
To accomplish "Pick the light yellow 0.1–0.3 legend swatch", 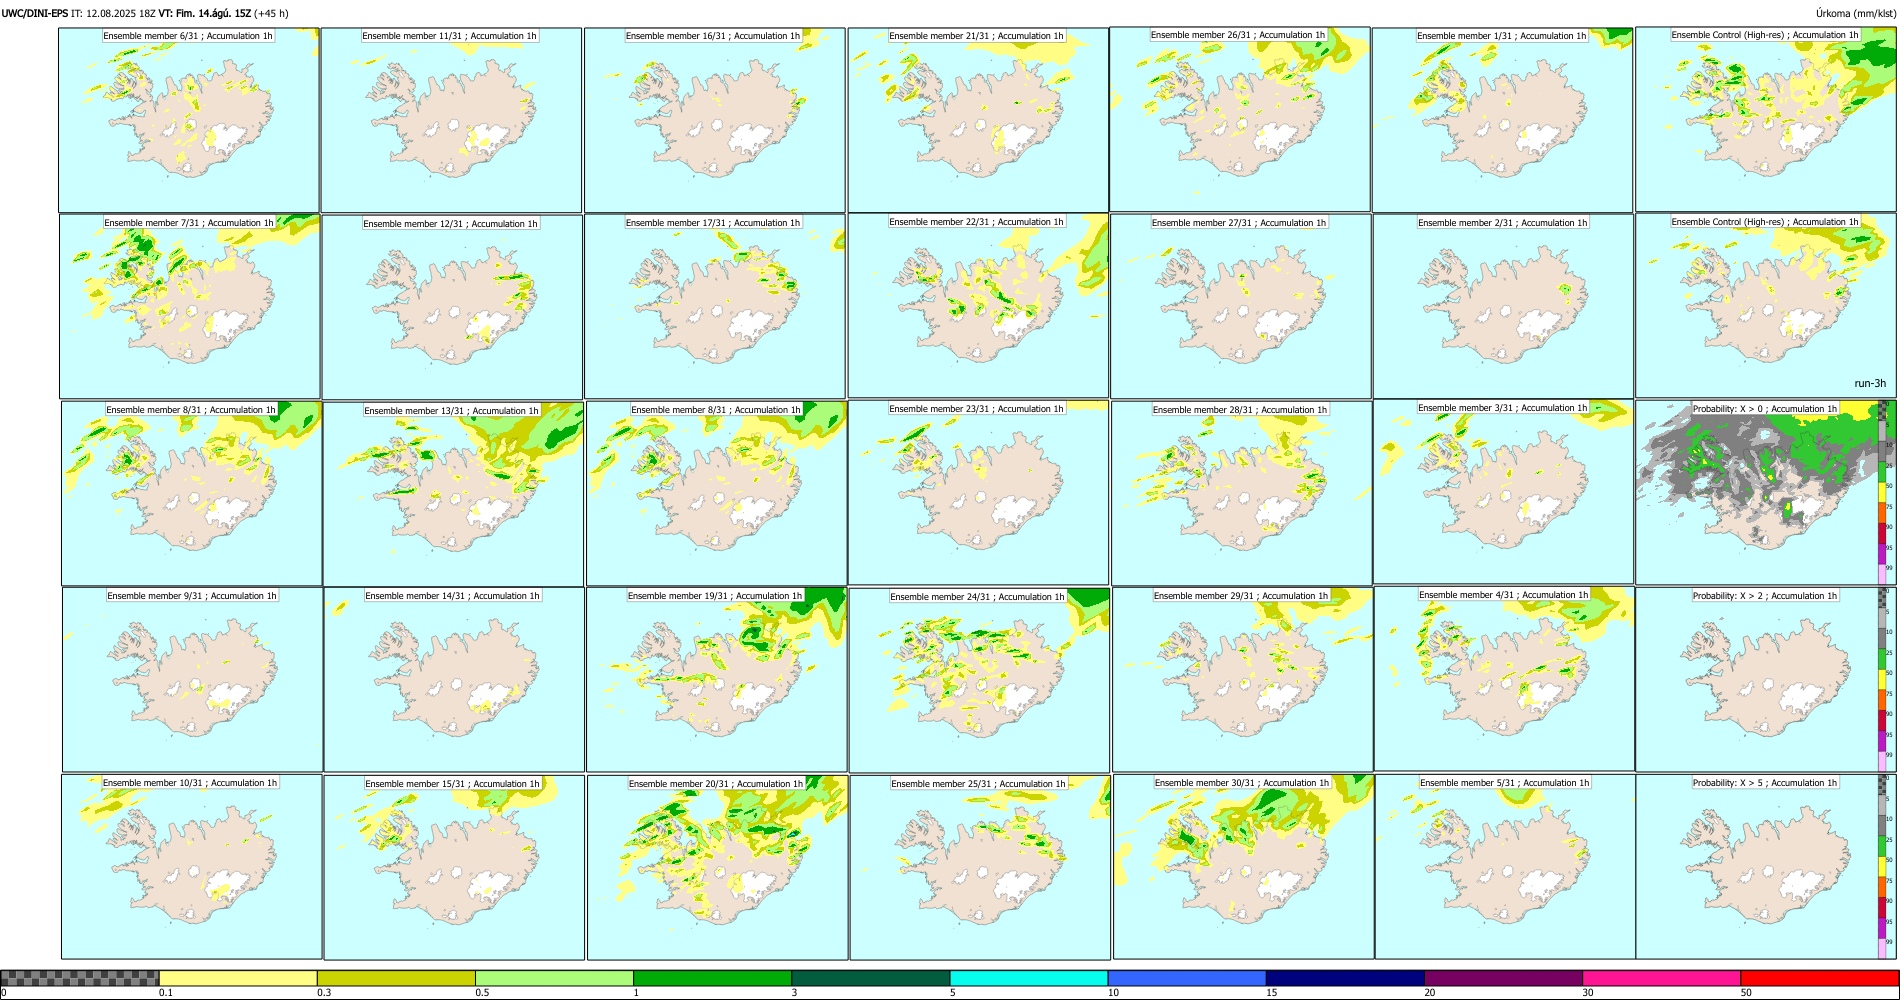I will [x=238, y=978].
